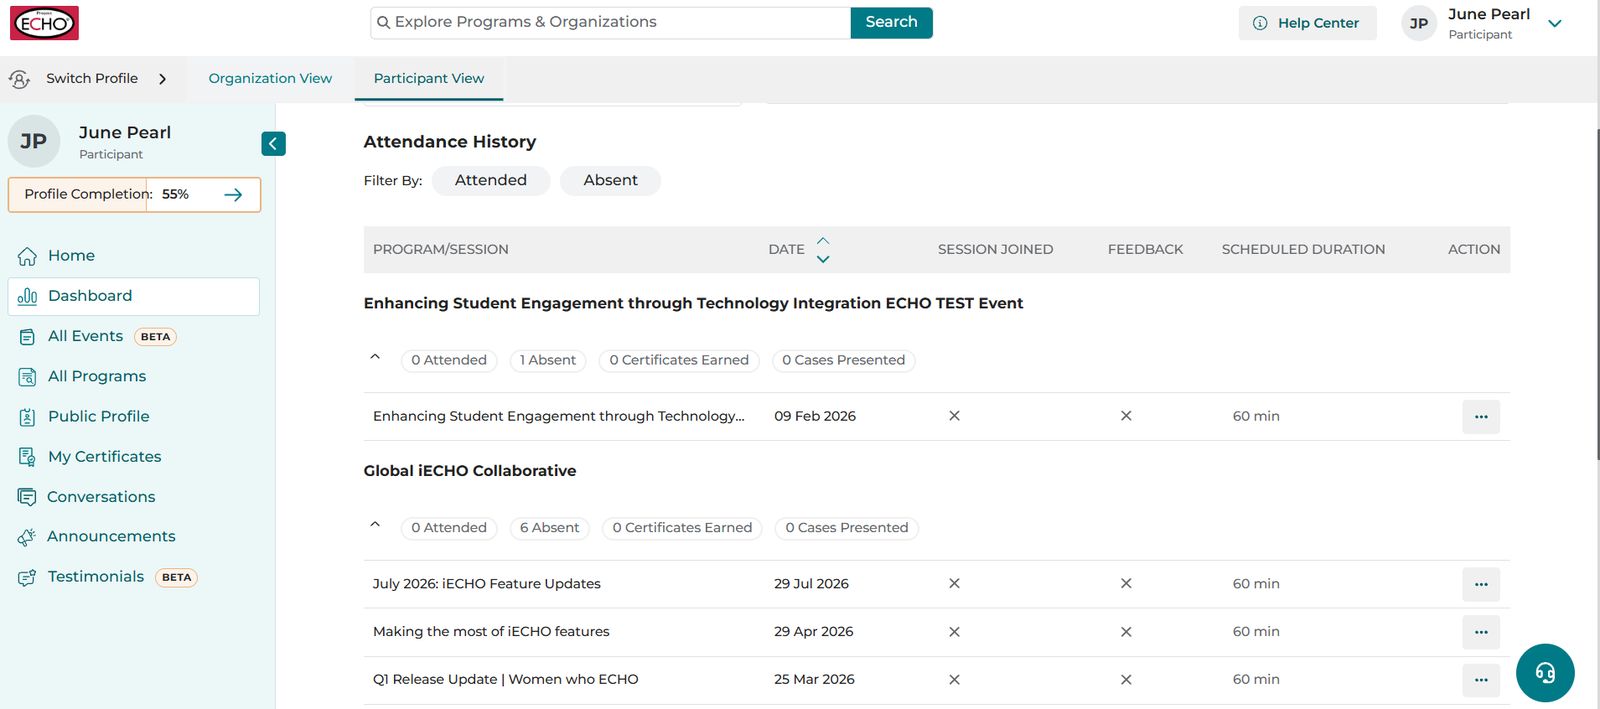Open the June Pearl account dropdown chevron
Screen dimensions: 1600x709
point(1555,23)
